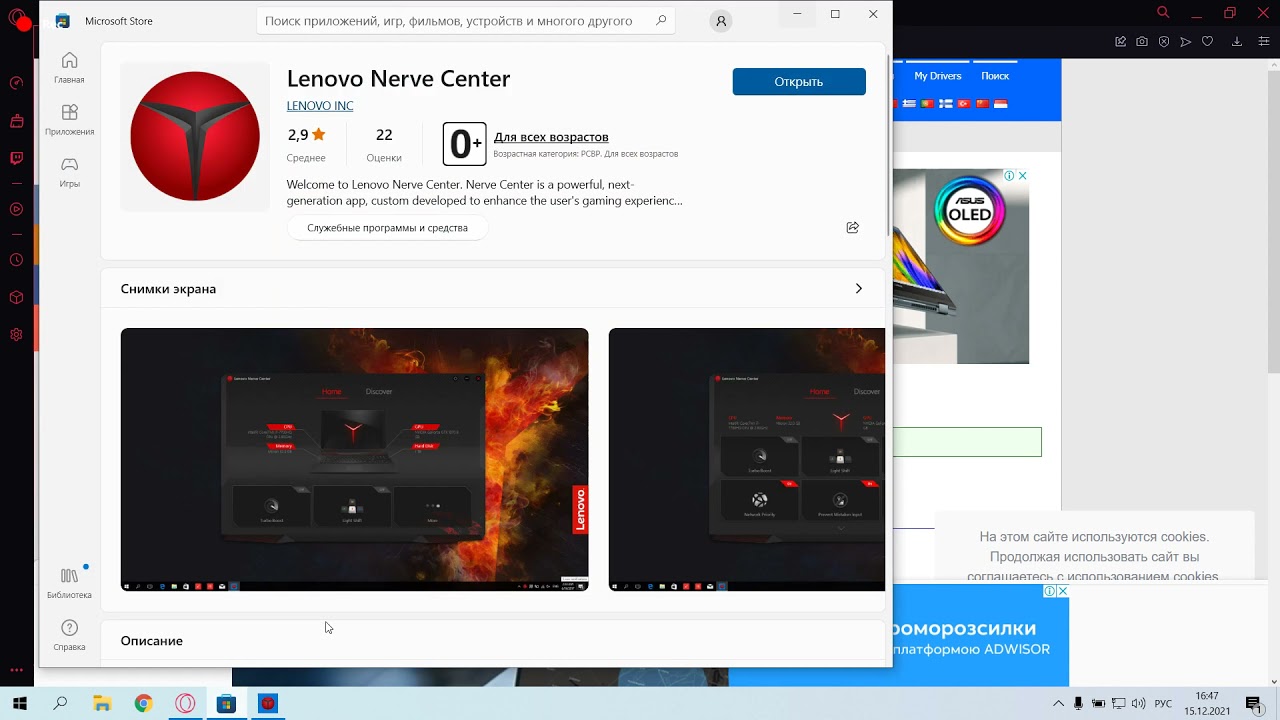Close the ASUS OLED ad

coord(1022,176)
